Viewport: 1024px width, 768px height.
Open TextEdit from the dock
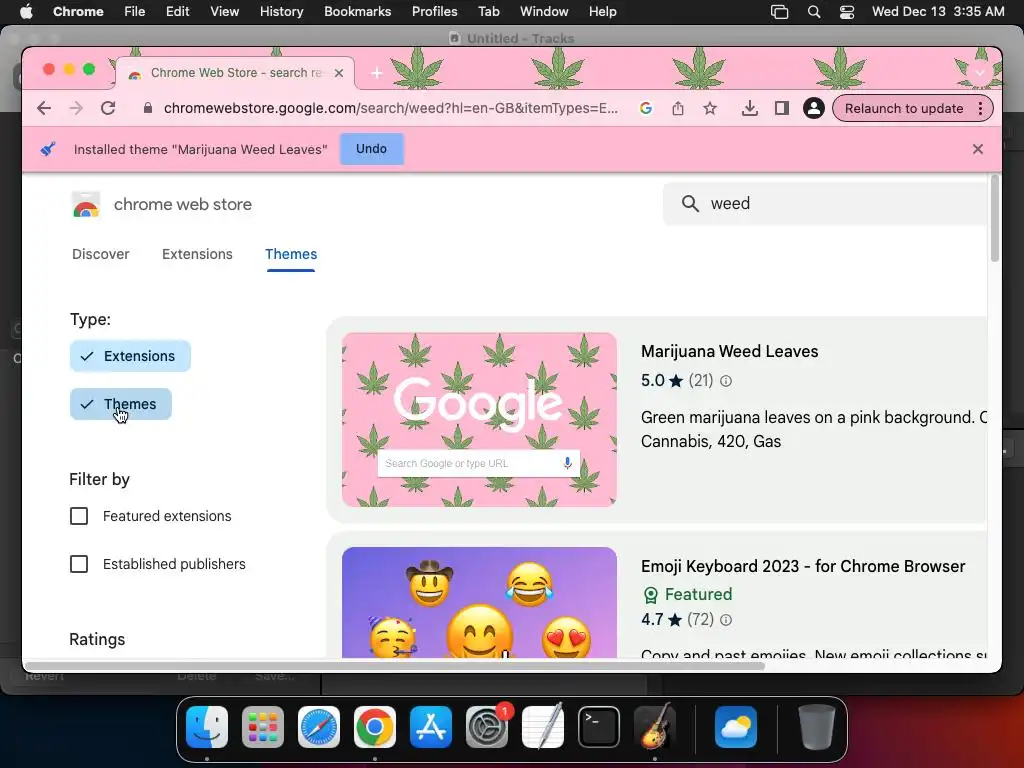pyautogui.click(x=543, y=727)
